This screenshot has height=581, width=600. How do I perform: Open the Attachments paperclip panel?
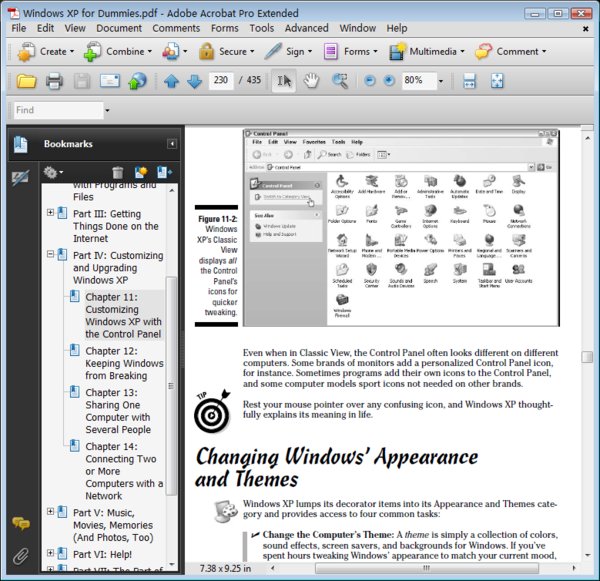tap(21, 556)
